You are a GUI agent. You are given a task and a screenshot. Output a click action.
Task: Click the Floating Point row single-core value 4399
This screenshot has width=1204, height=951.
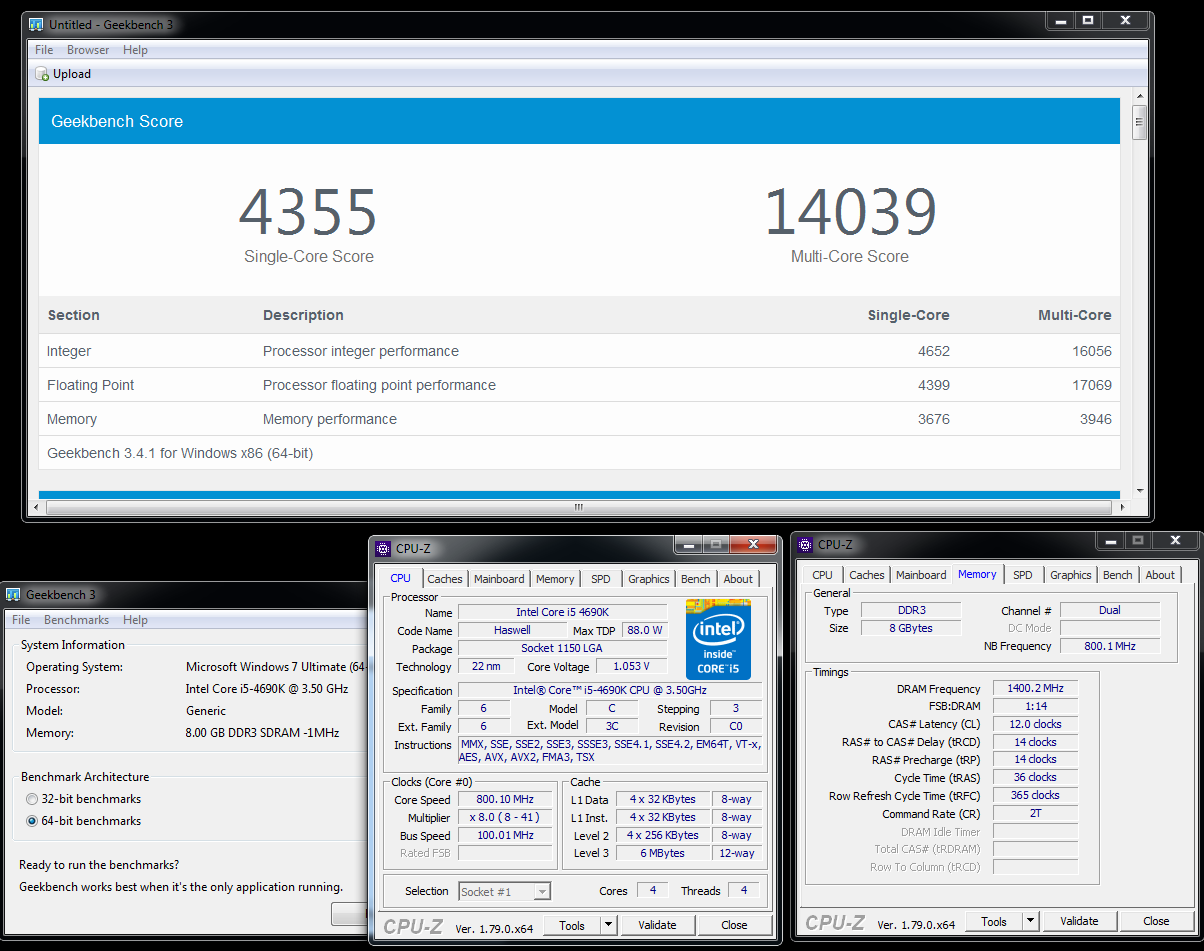(934, 385)
